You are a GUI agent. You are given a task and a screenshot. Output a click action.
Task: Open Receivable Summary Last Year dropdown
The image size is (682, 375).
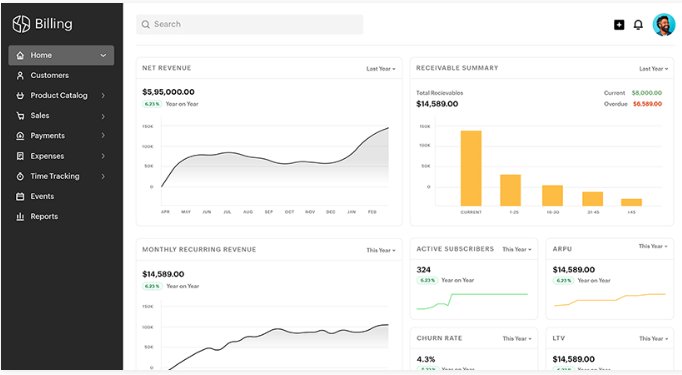point(653,69)
